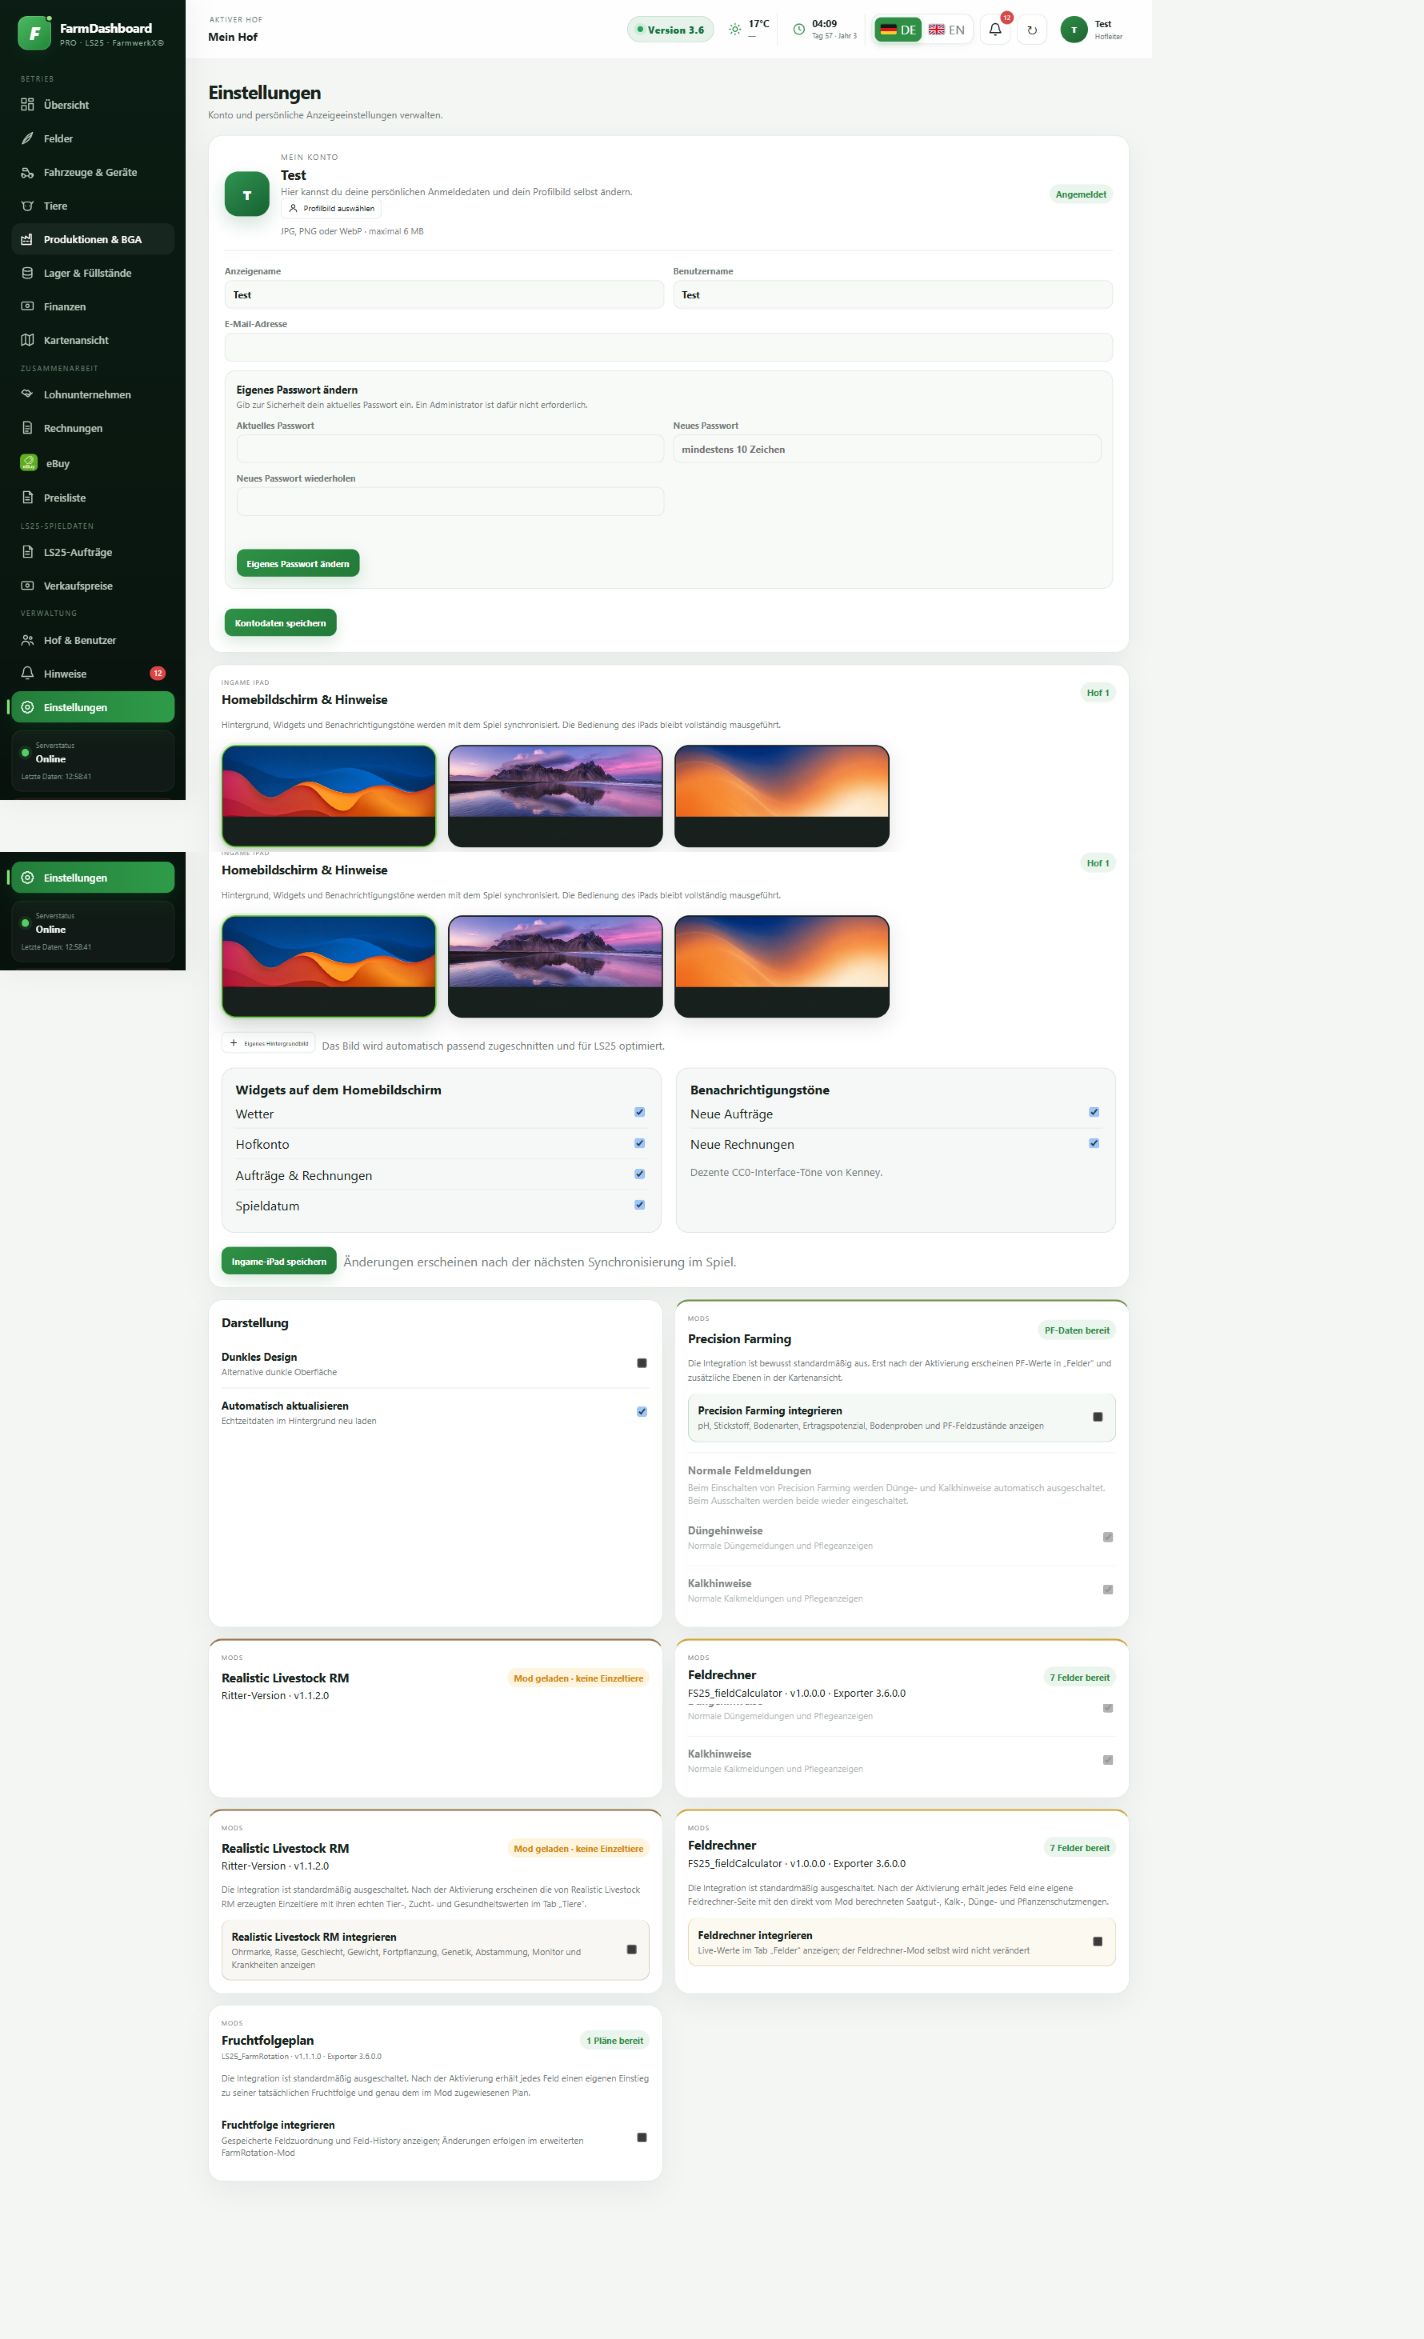Disable the Wetter widget checkbox
The image size is (1424, 2339).
pos(640,1112)
